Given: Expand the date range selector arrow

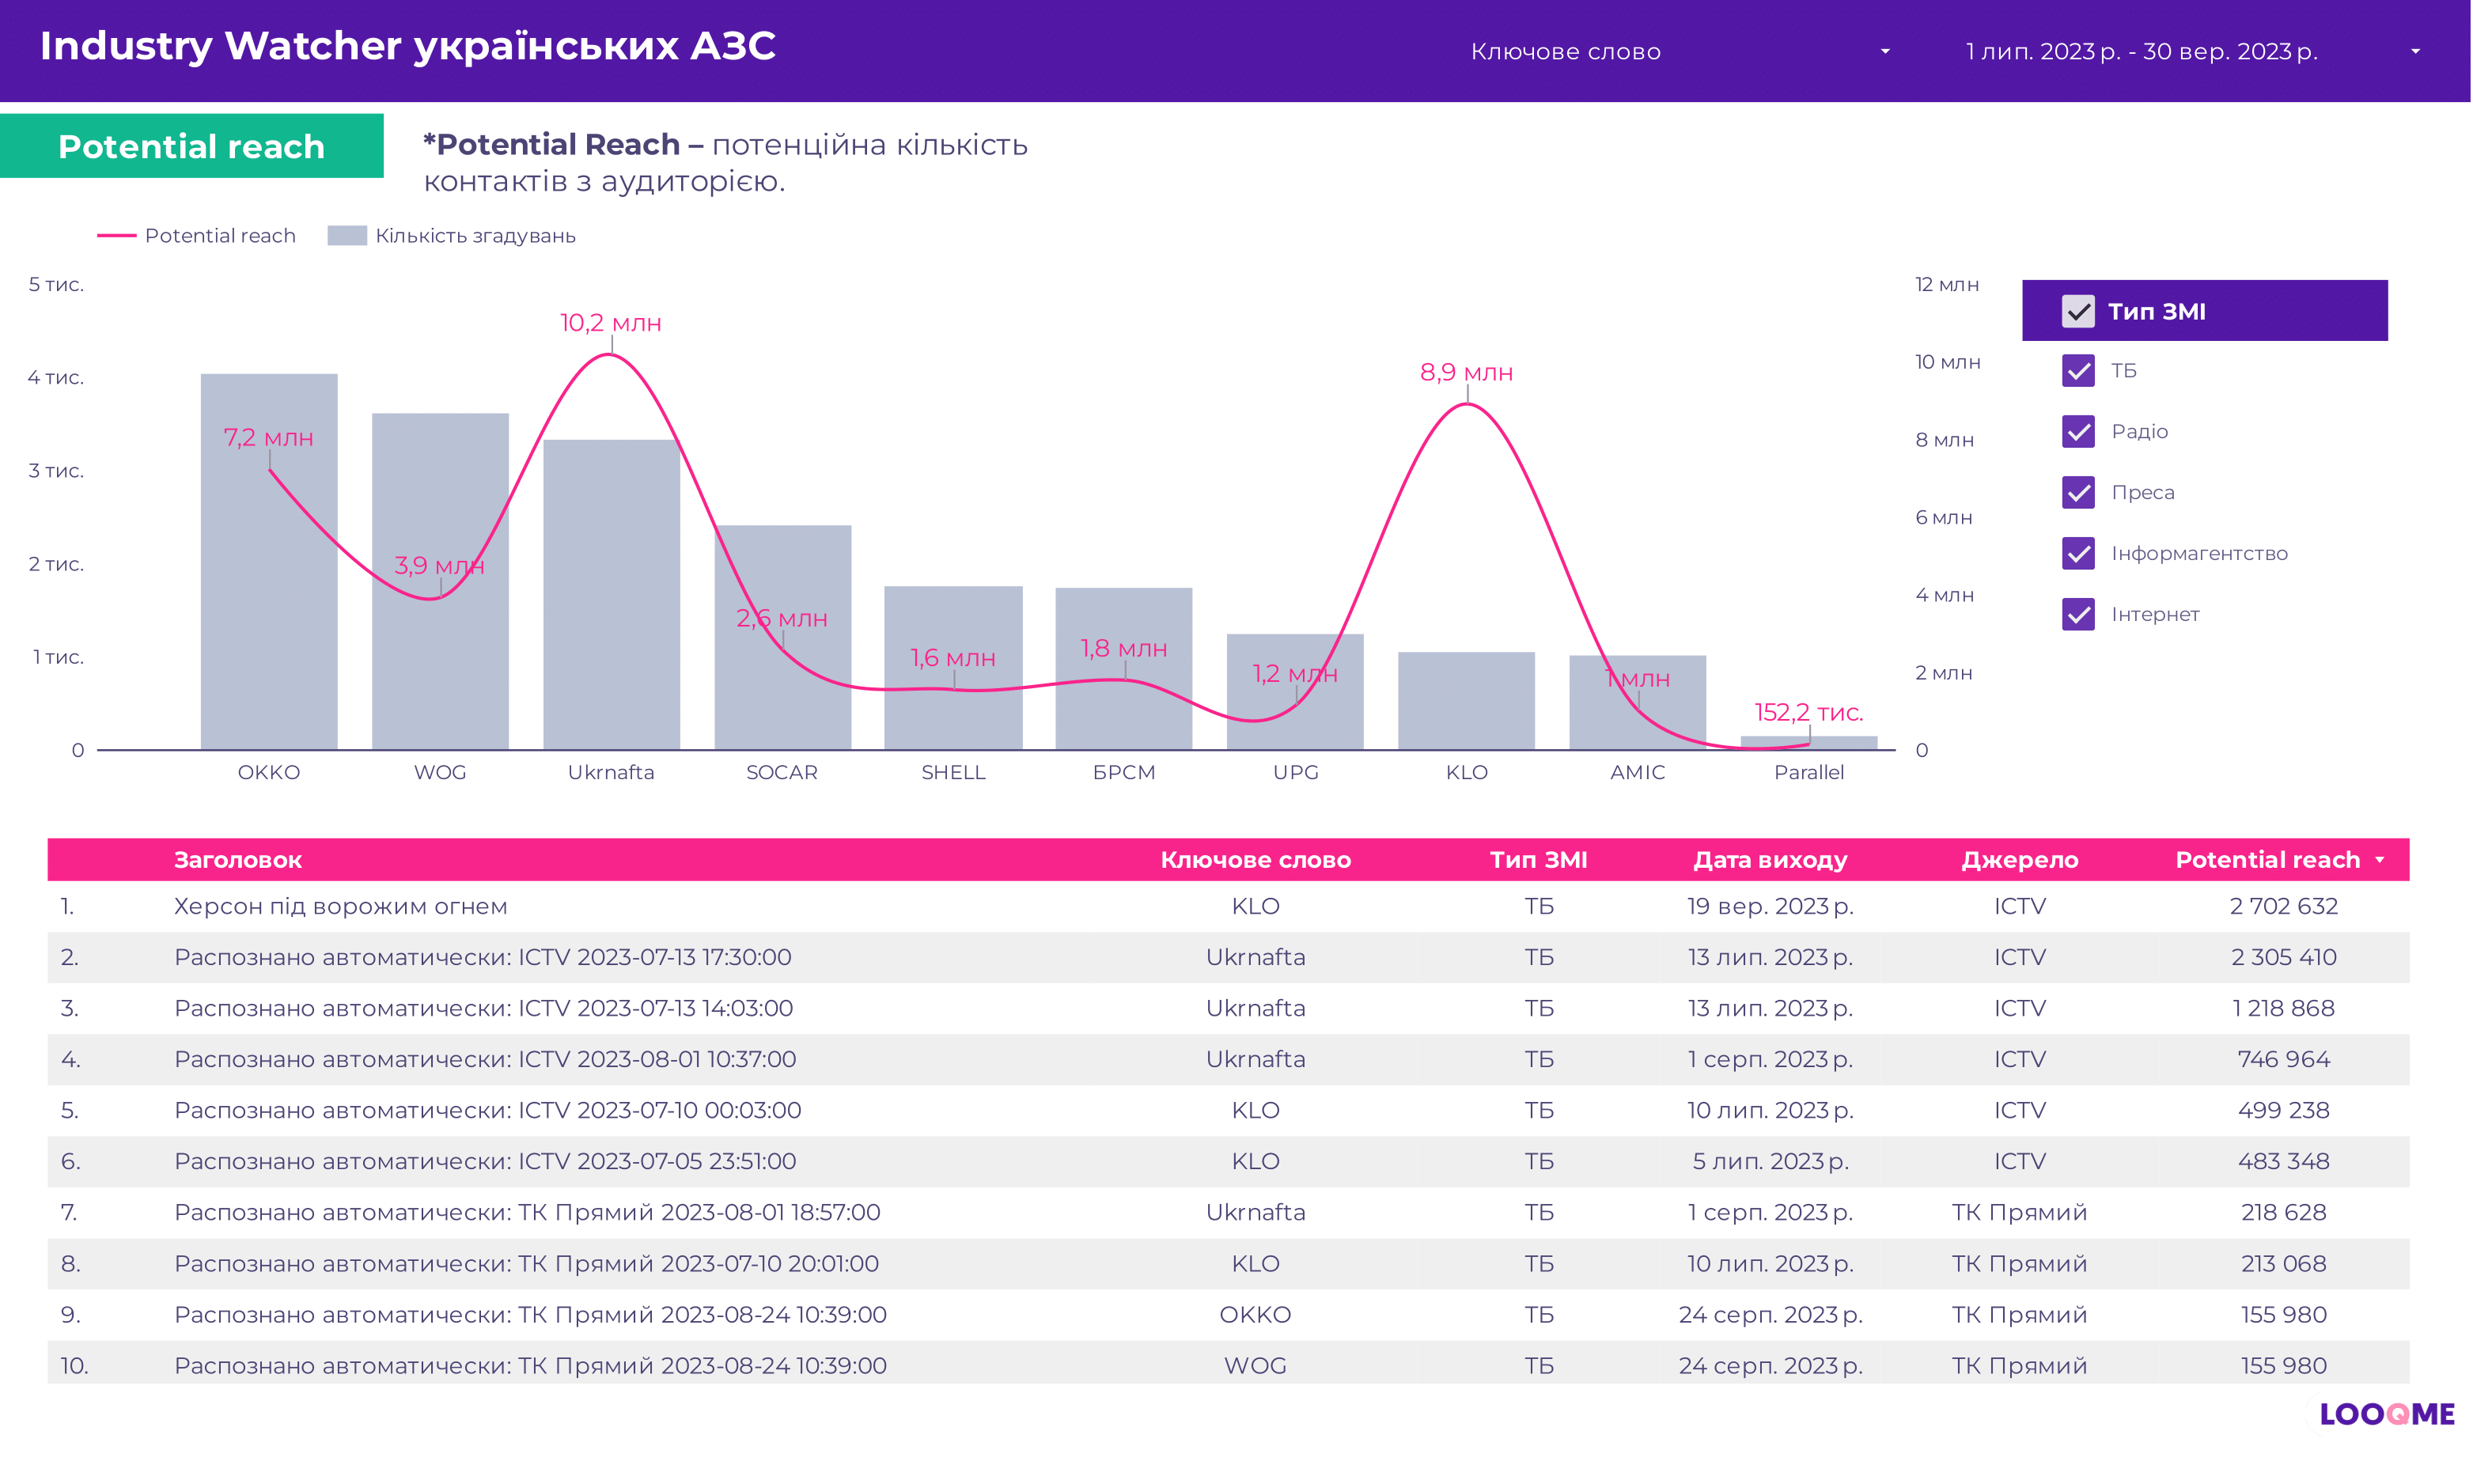Looking at the screenshot, I should pyautogui.click(x=2415, y=51).
